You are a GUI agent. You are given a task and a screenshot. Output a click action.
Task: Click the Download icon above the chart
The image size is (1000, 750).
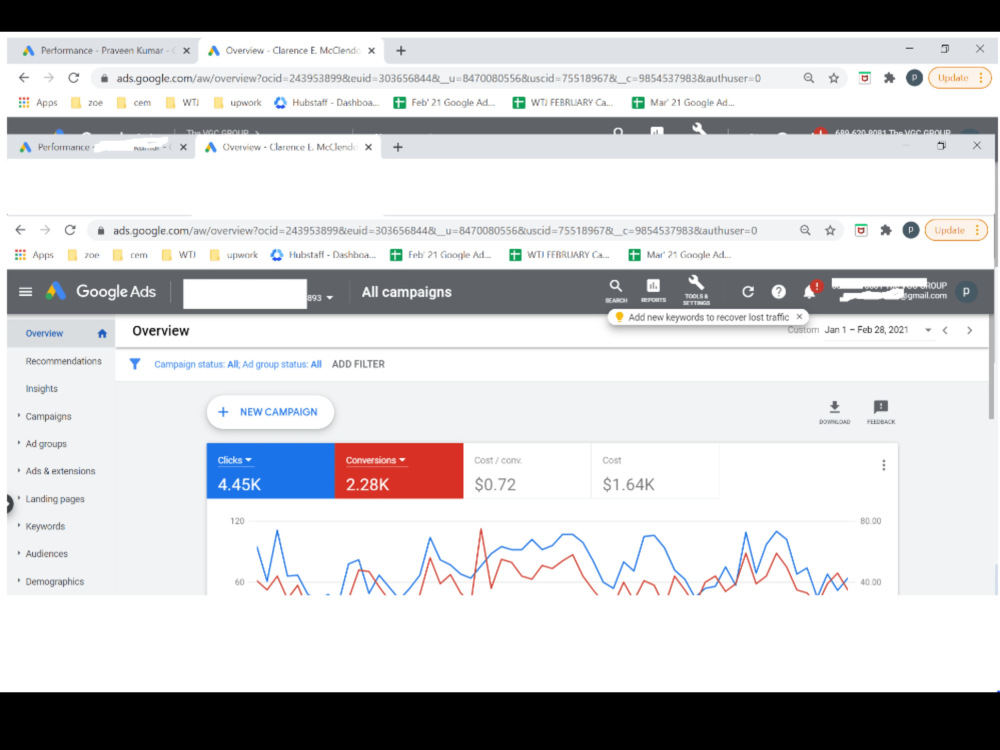(834, 412)
